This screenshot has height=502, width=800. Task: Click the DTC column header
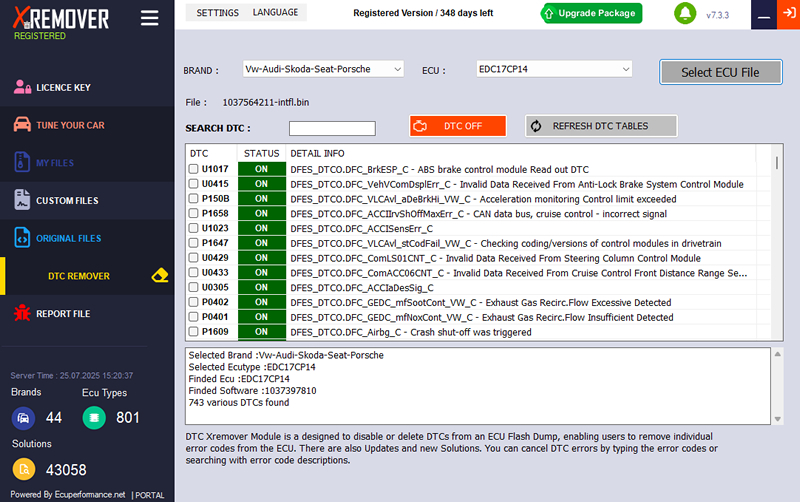point(199,154)
